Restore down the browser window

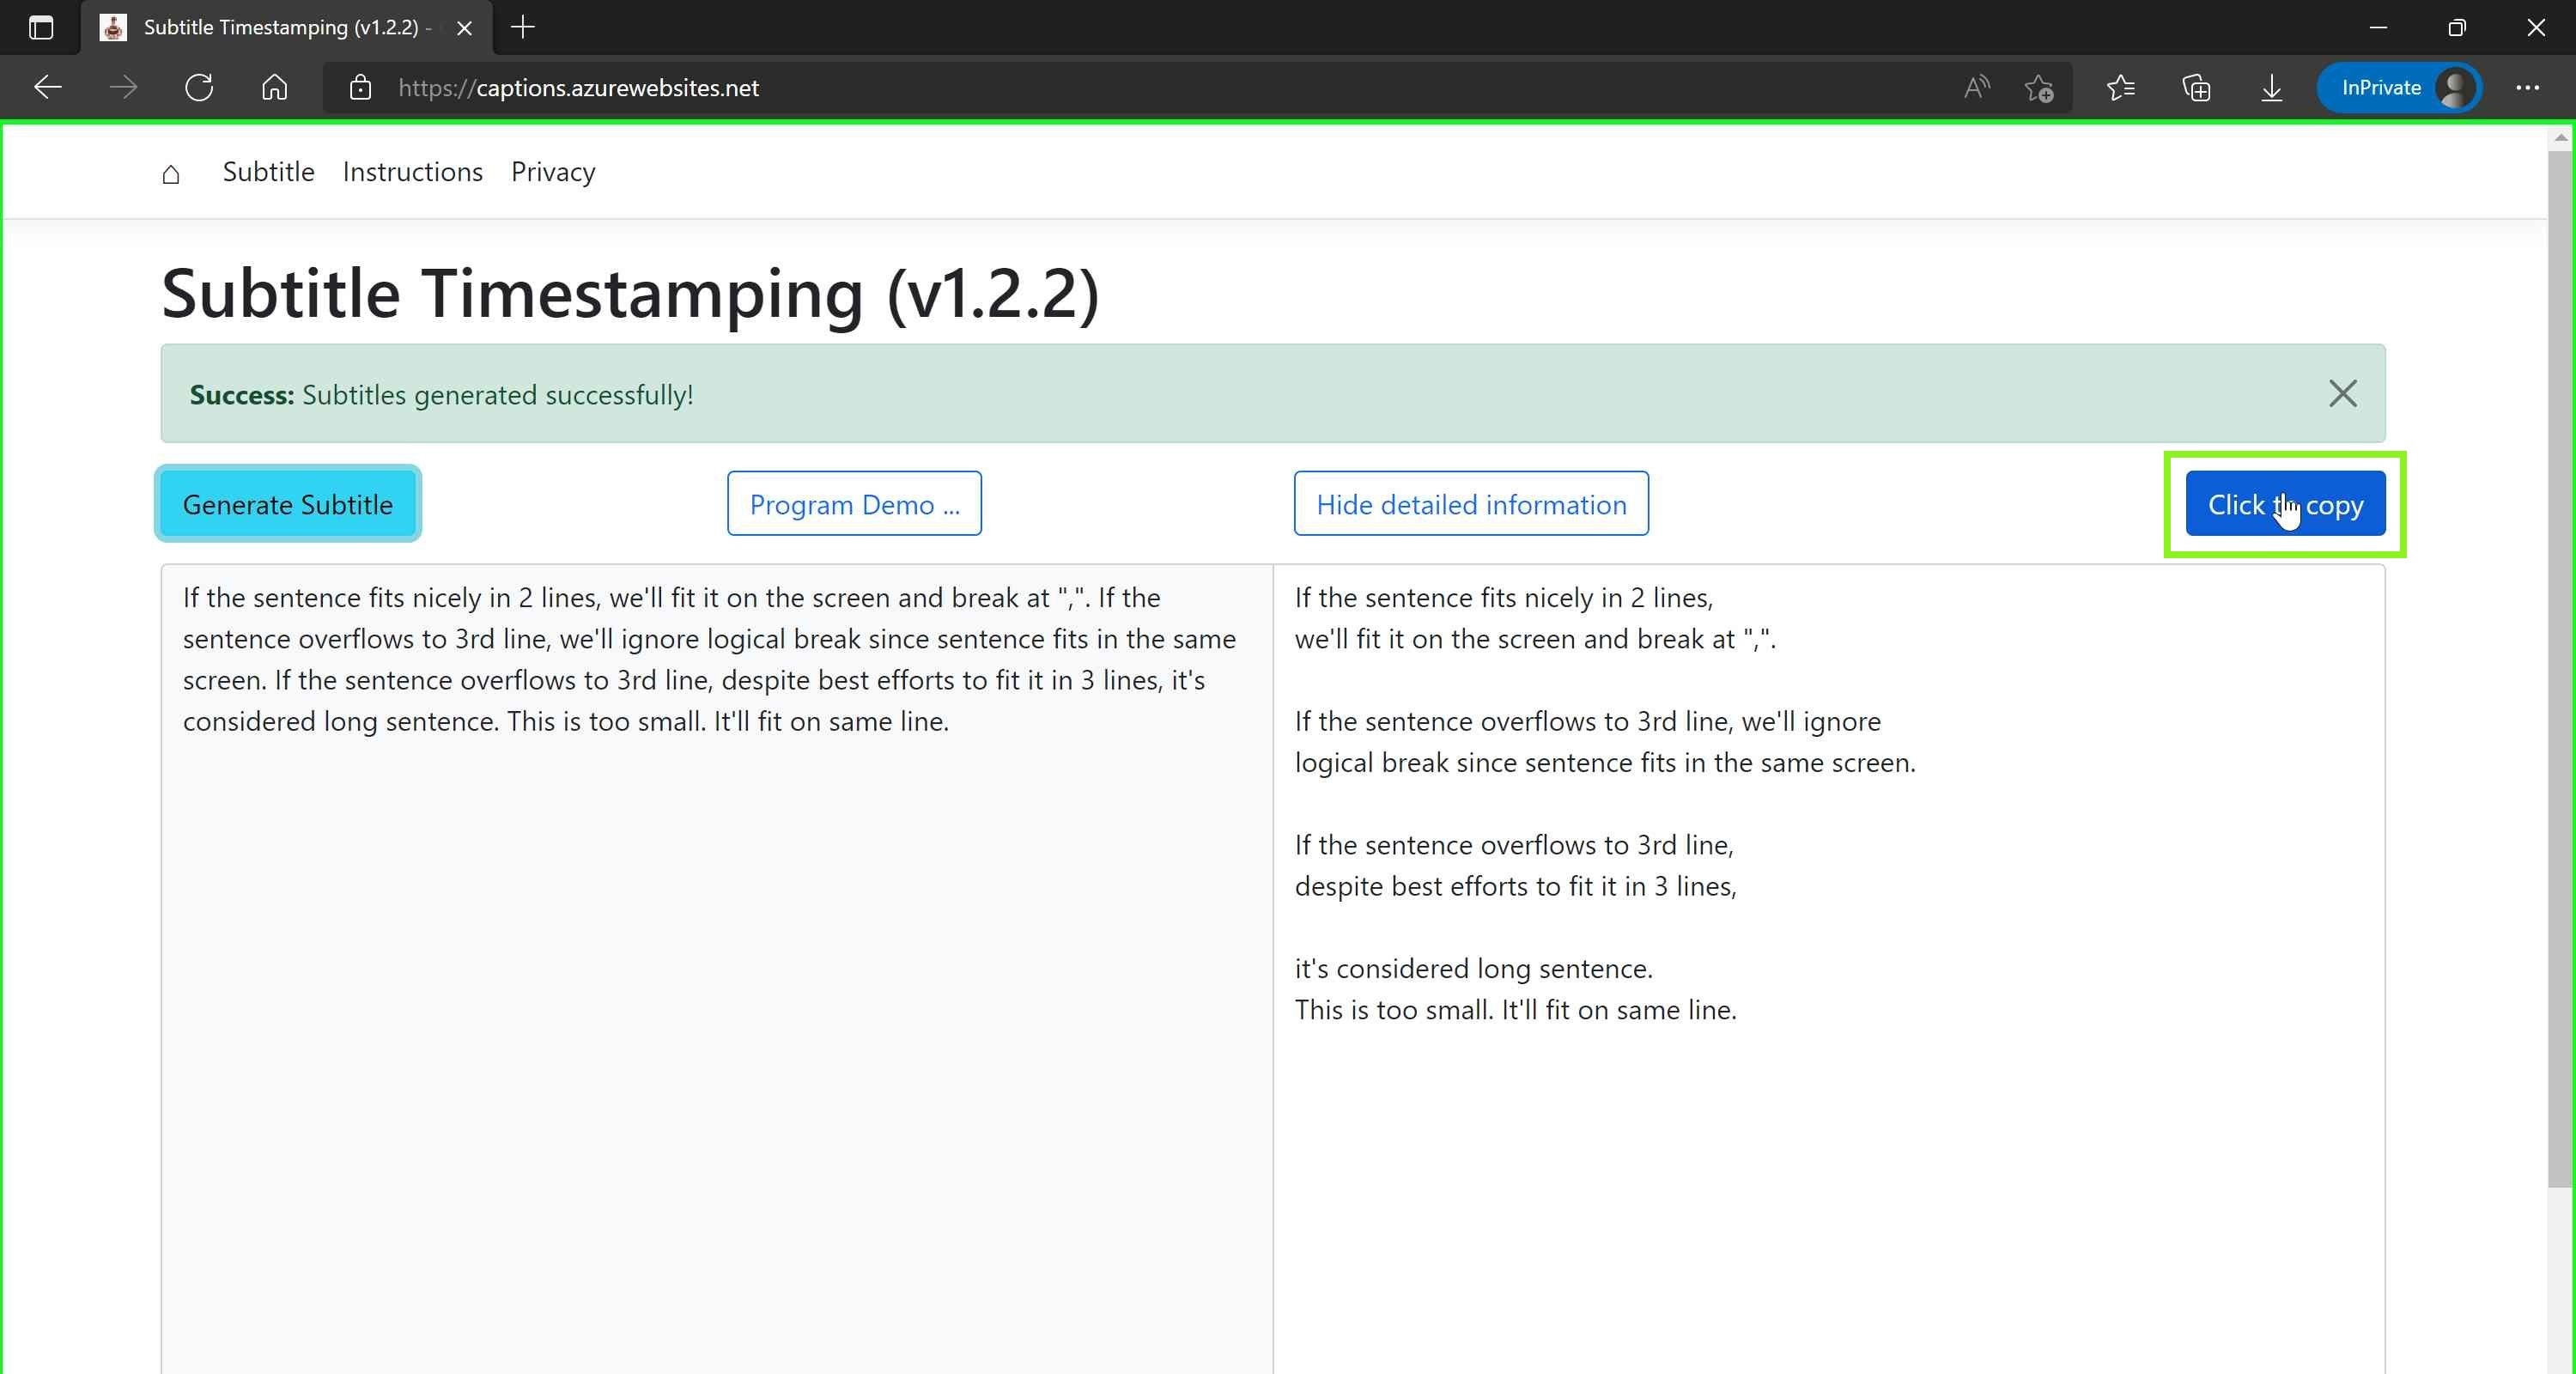click(x=2457, y=27)
